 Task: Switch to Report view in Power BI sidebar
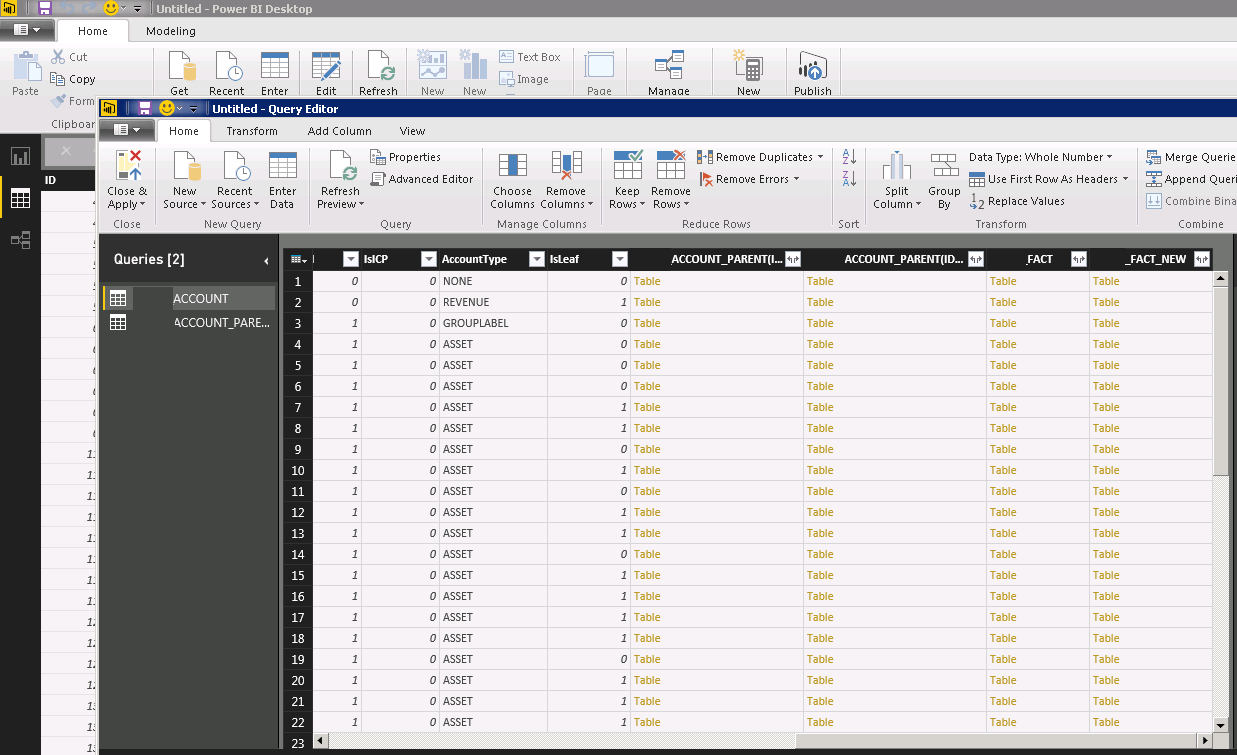click(20, 157)
